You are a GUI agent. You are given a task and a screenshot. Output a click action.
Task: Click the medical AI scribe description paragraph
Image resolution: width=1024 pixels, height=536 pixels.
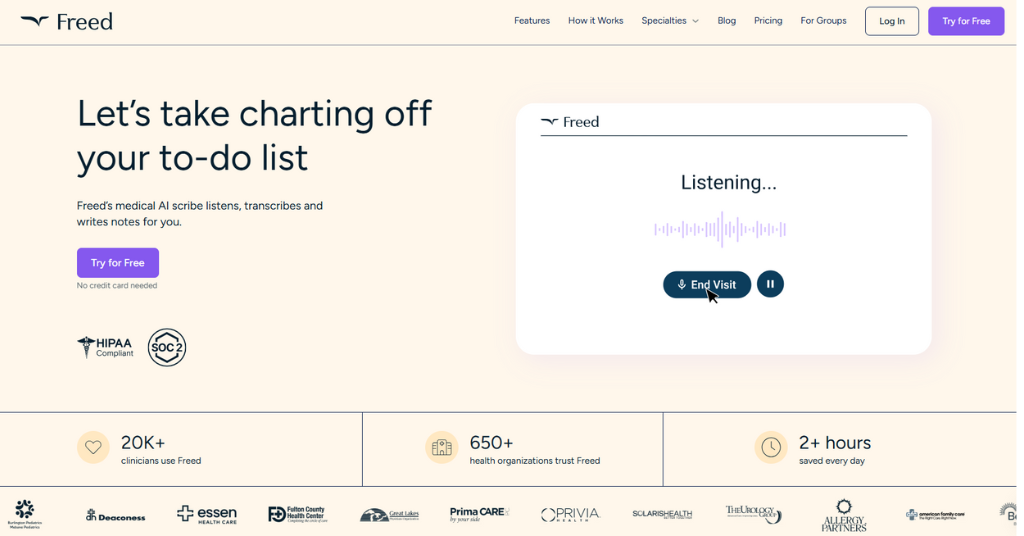click(200, 213)
